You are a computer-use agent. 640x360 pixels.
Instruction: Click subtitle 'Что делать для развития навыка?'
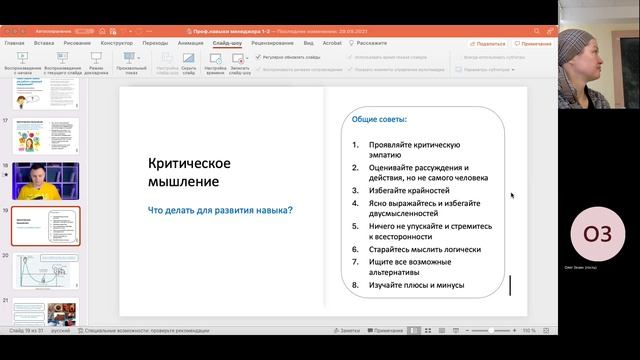pos(220,210)
